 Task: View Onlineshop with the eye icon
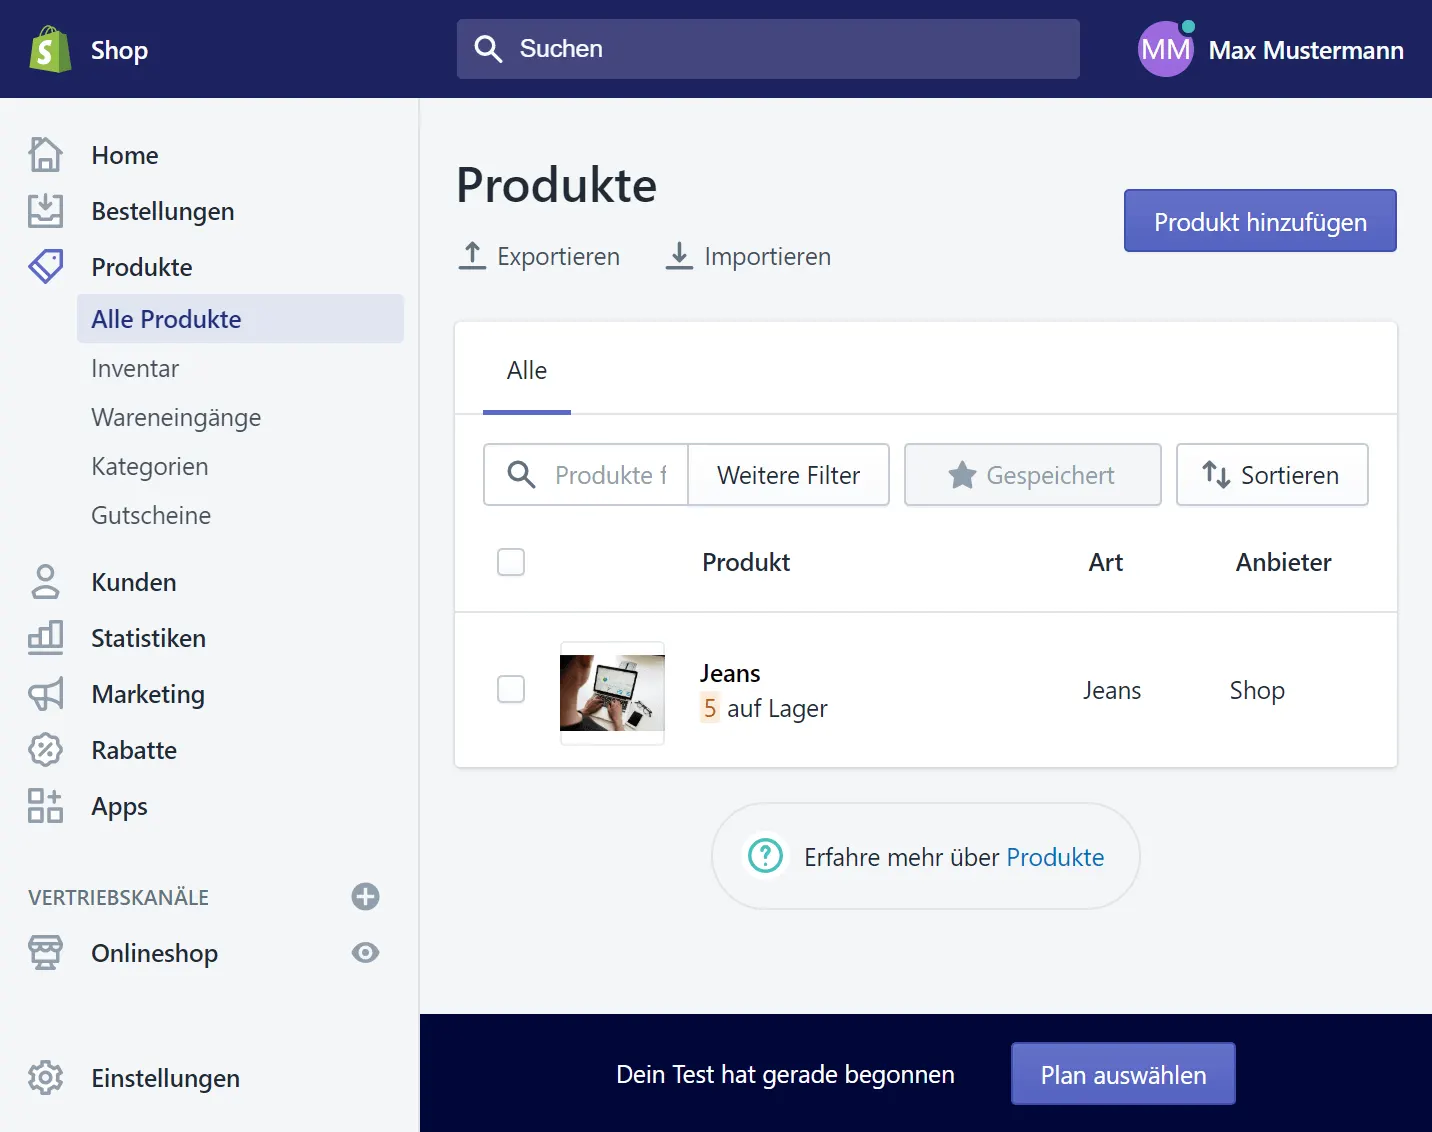[366, 953]
